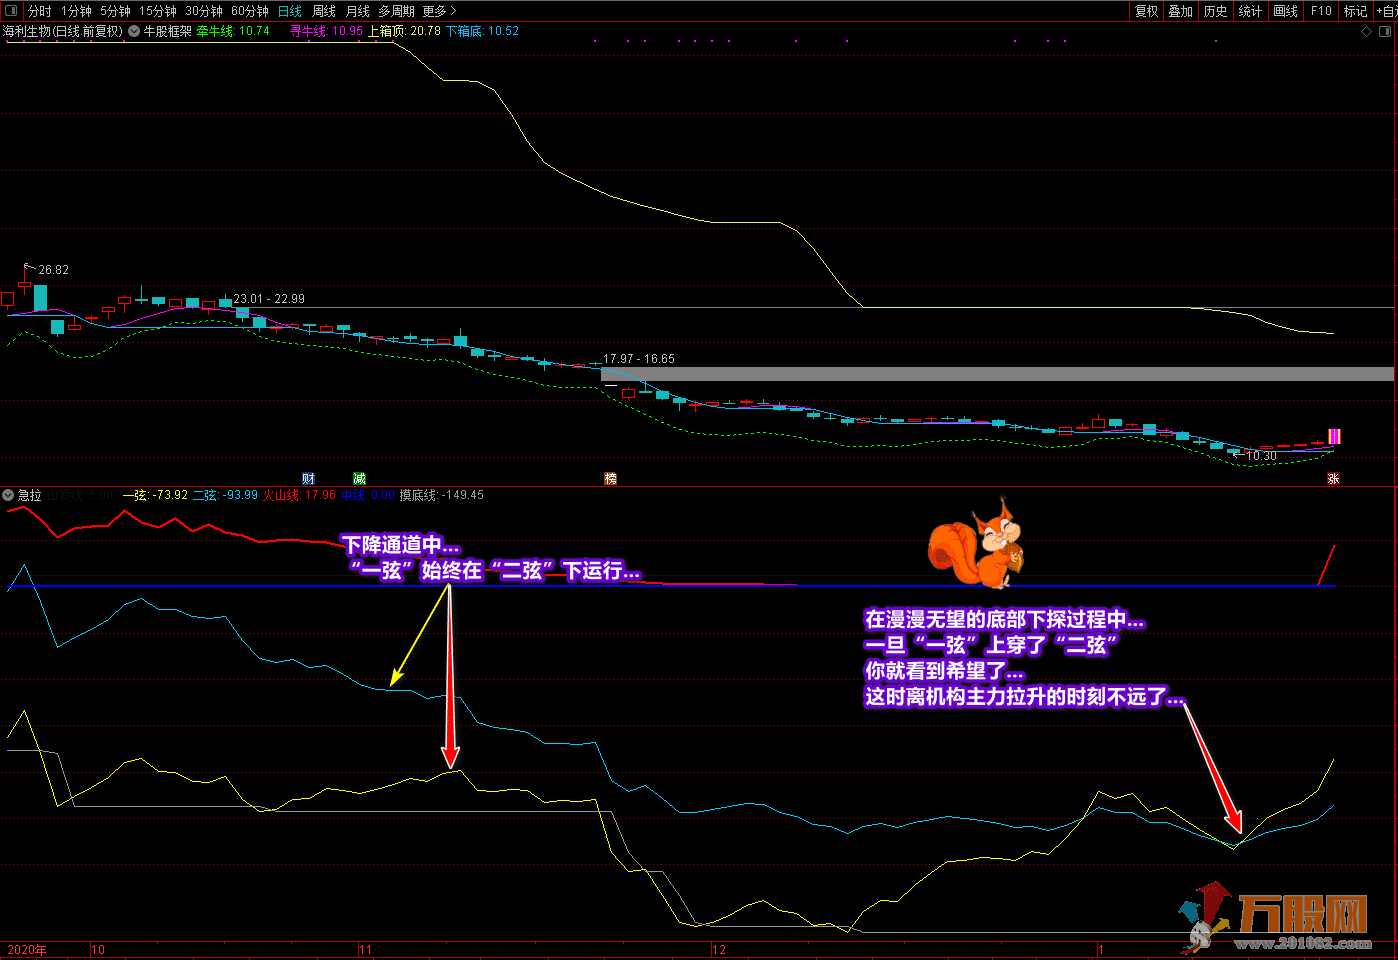Open the 历史 history button
The width and height of the screenshot is (1398, 960).
pyautogui.click(x=1216, y=11)
